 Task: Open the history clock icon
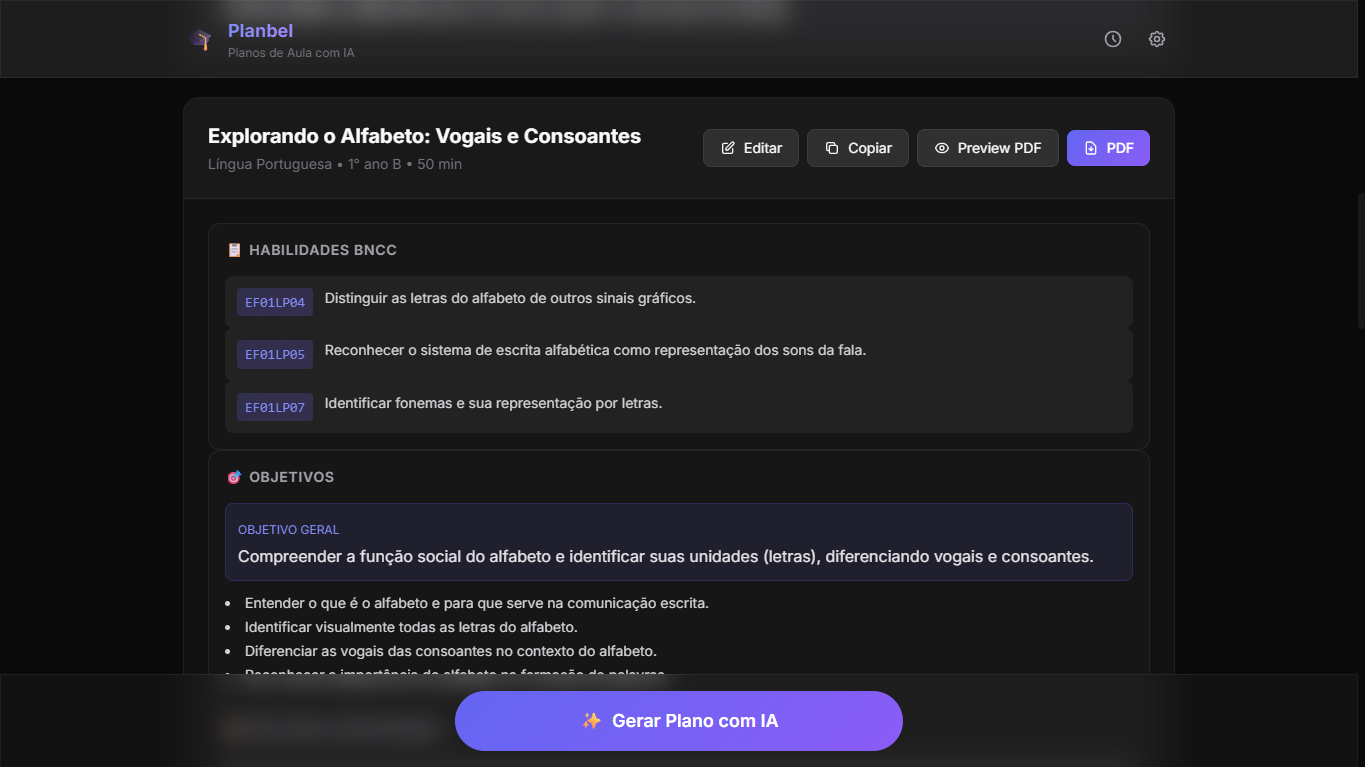[1112, 39]
